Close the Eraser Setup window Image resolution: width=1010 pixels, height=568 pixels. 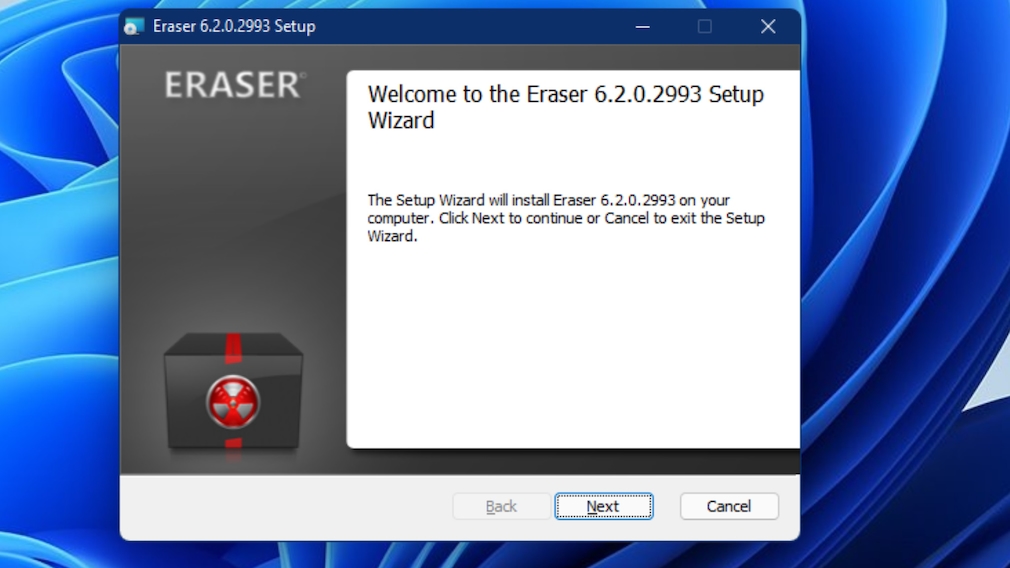click(x=768, y=27)
